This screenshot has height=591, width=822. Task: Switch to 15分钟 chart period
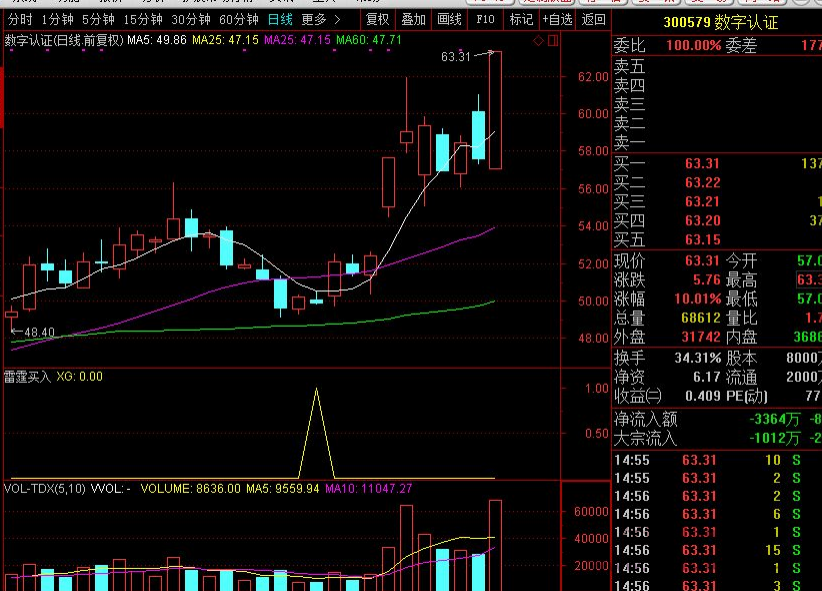pos(142,19)
